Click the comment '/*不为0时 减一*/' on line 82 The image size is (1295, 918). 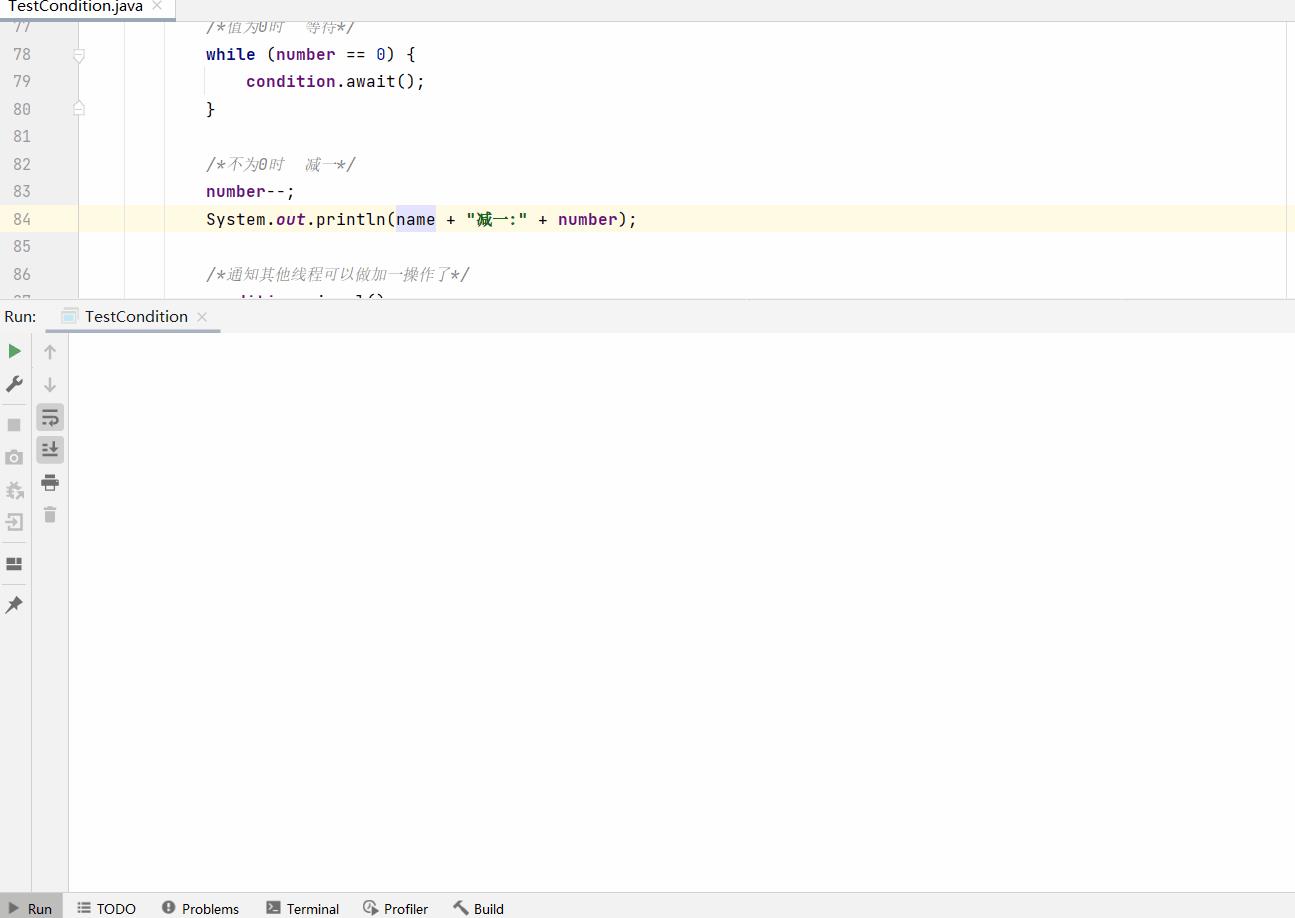tap(280, 164)
